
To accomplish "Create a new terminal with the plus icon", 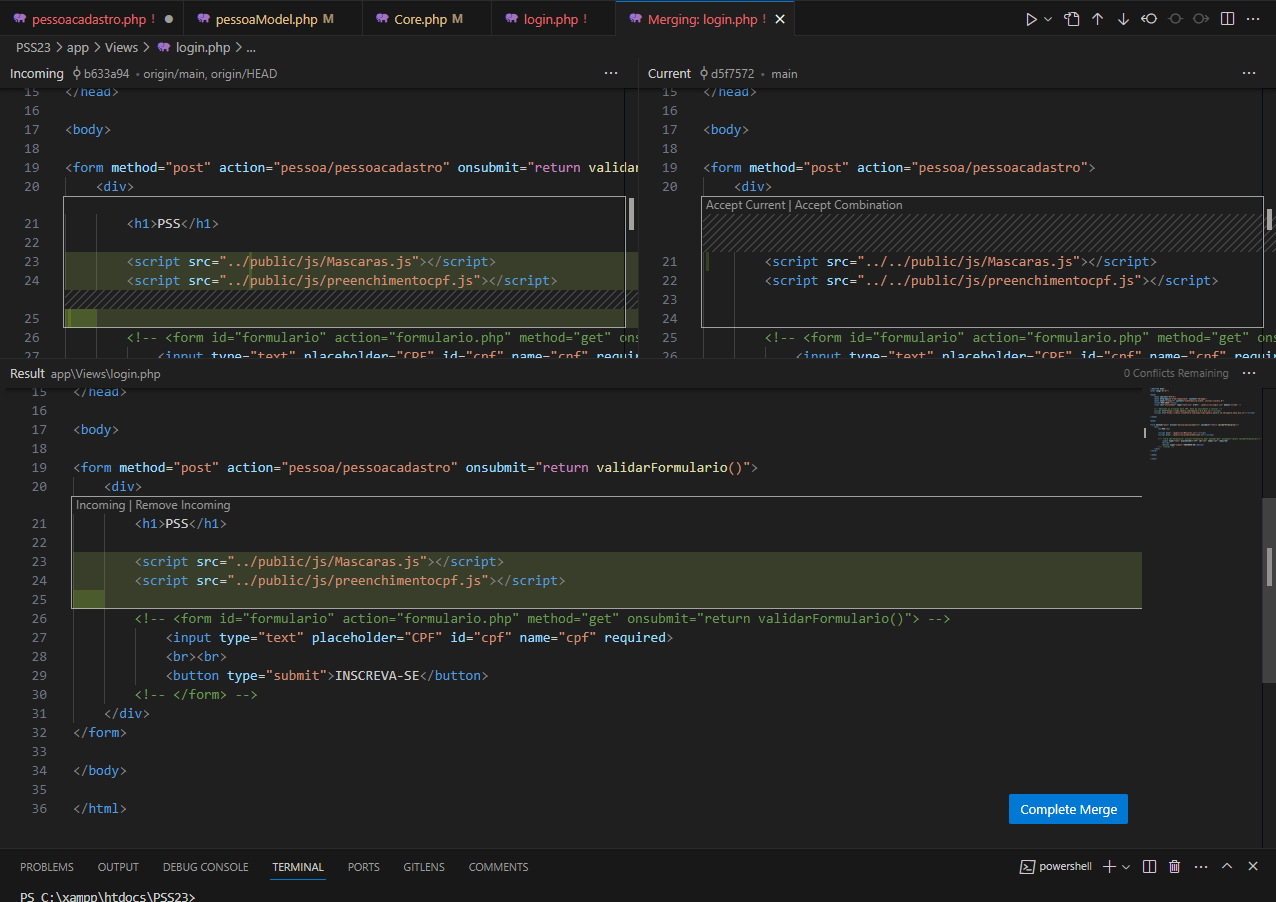I will [x=1108, y=867].
